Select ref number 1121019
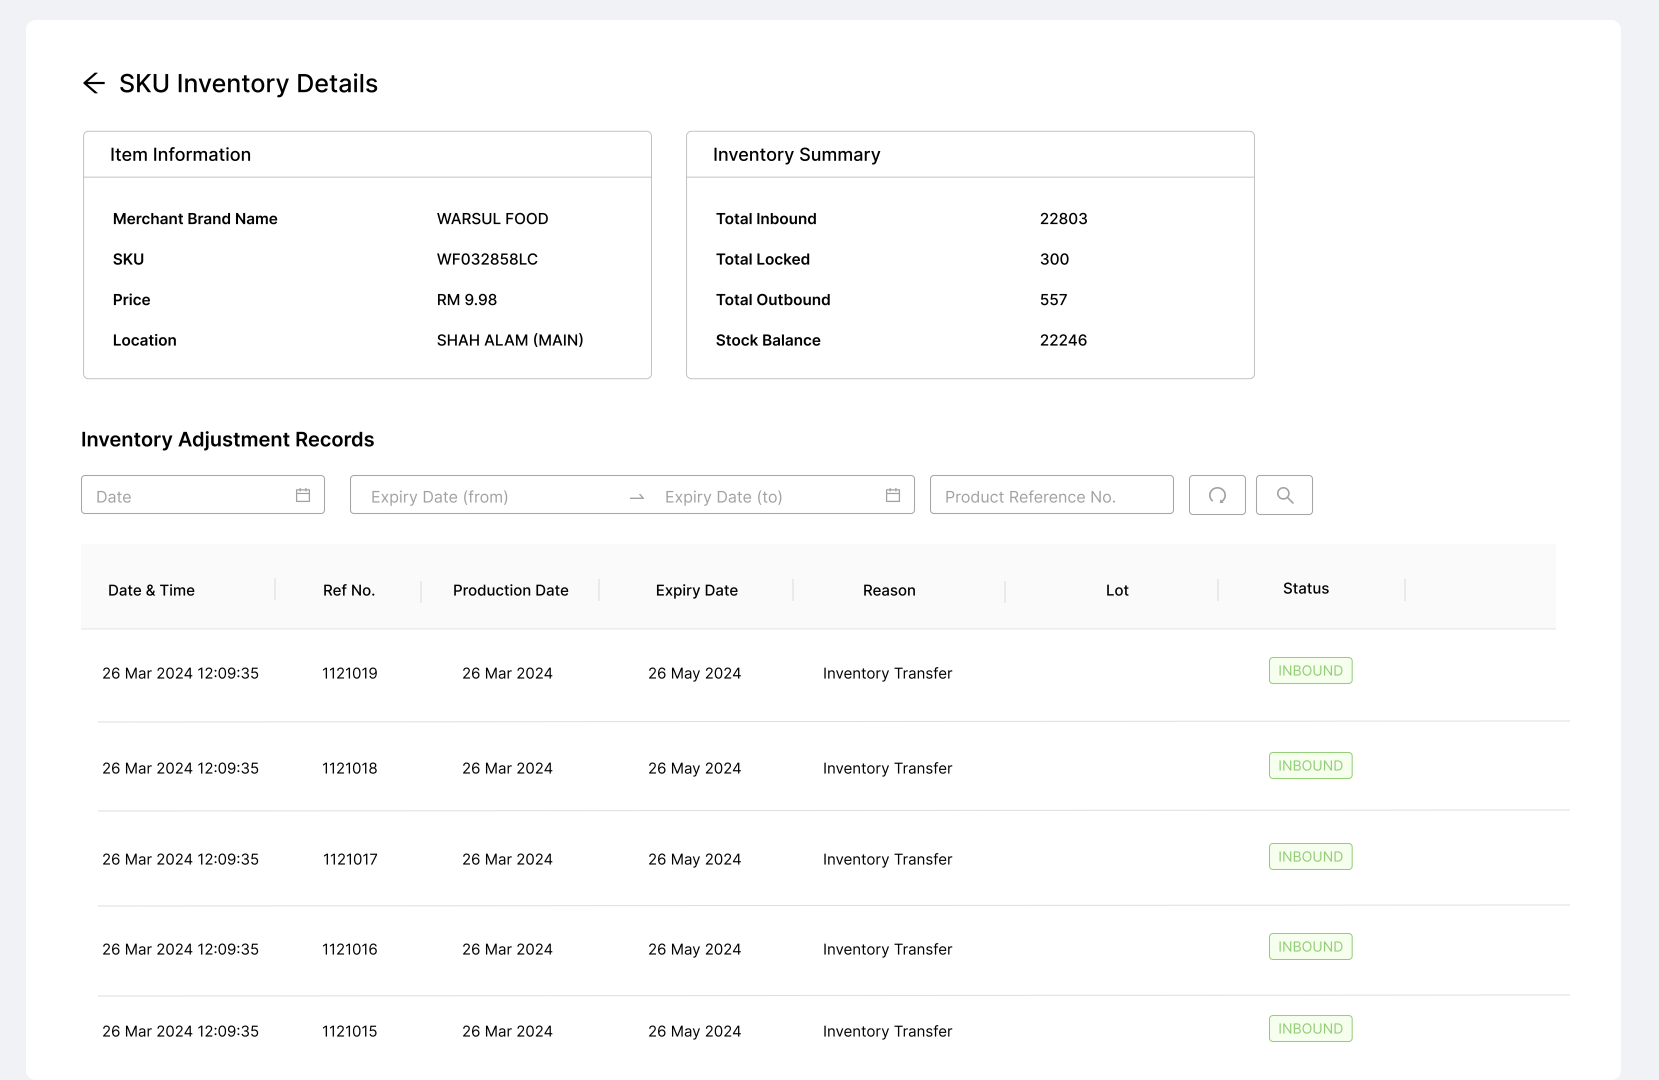Image resolution: width=1659 pixels, height=1080 pixels. pyautogui.click(x=350, y=673)
